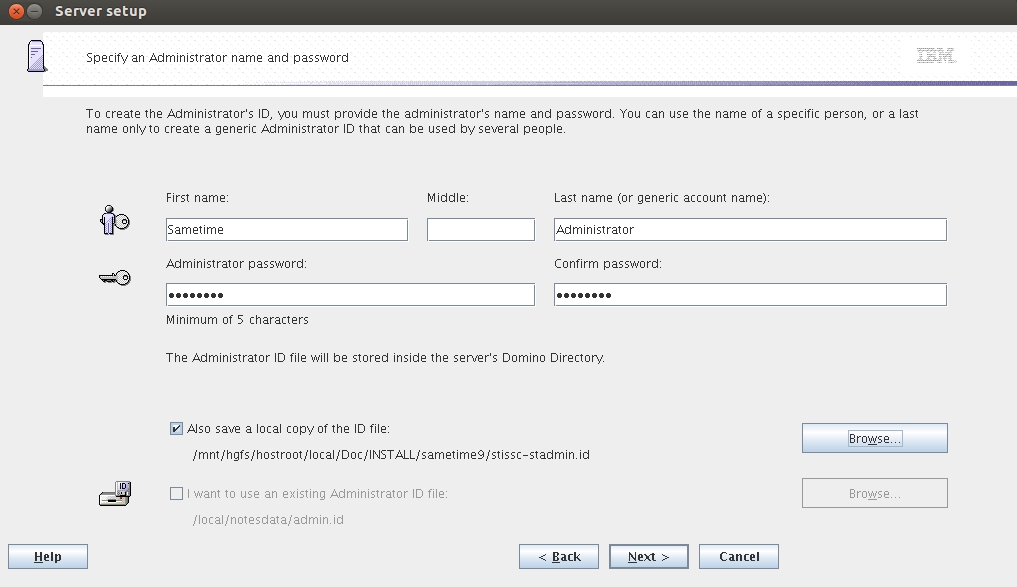
Task: Go Back to previous setup step
Action: coord(559,557)
